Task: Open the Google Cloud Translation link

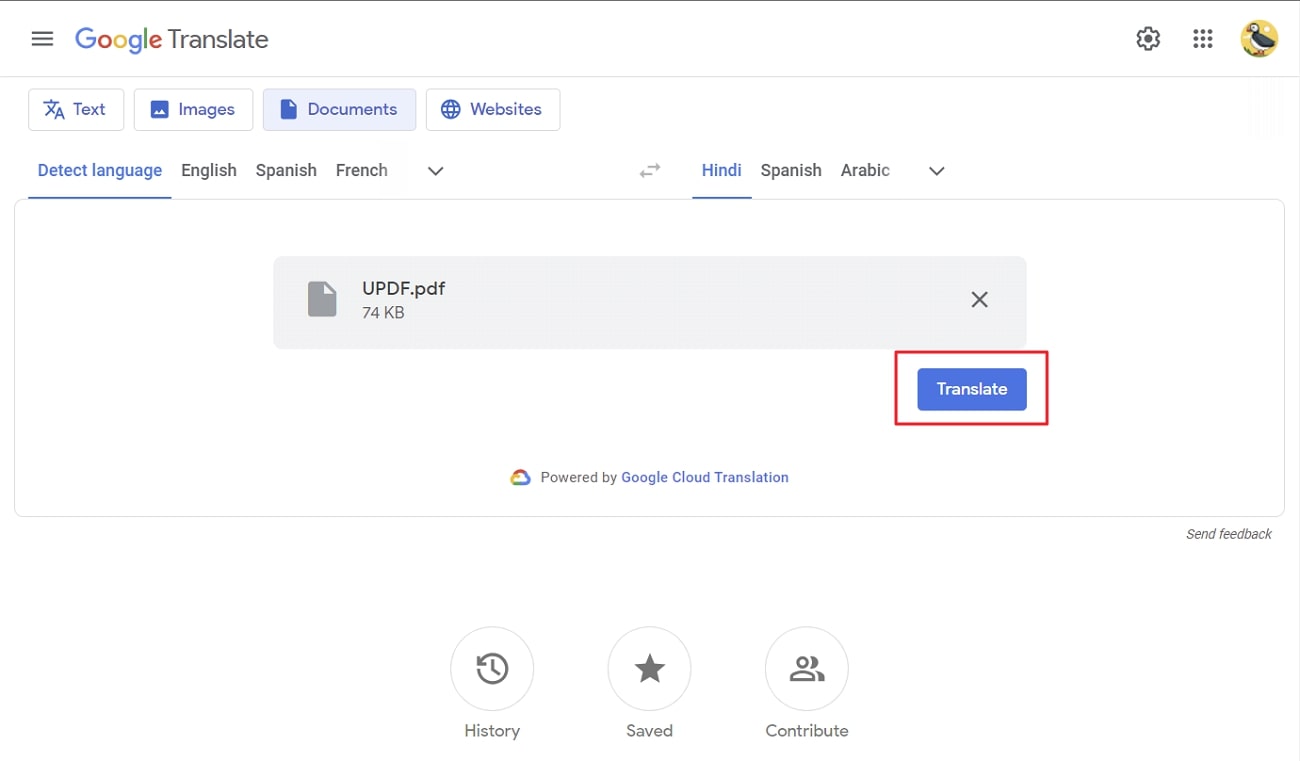Action: [705, 477]
